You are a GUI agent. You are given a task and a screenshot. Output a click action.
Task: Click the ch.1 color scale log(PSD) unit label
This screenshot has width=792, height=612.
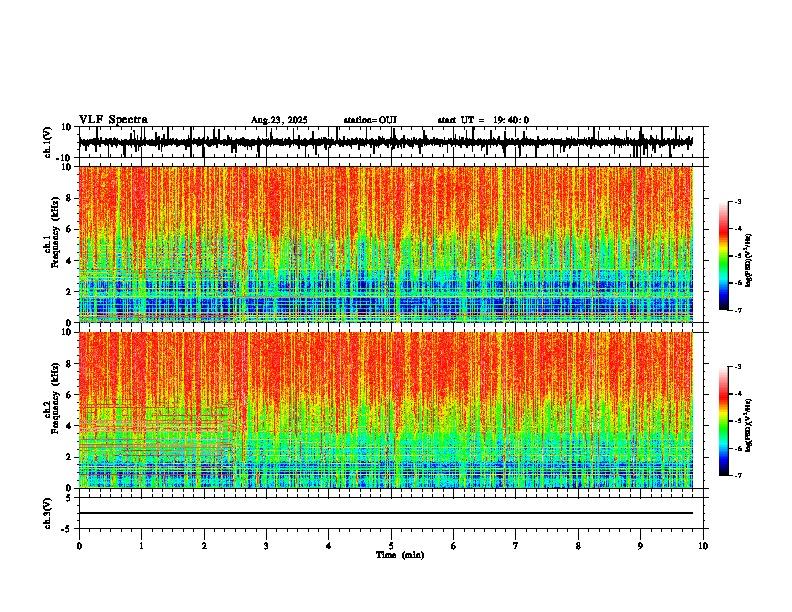(749, 261)
